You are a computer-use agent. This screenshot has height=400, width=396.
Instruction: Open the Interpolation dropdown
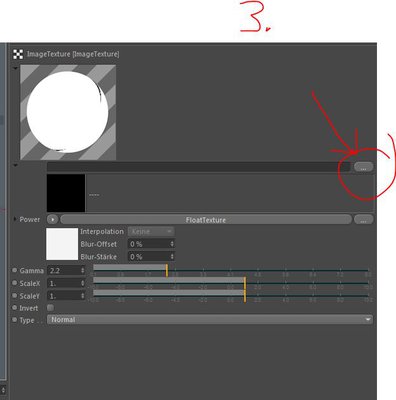pyautogui.click(x=151, y=231)
